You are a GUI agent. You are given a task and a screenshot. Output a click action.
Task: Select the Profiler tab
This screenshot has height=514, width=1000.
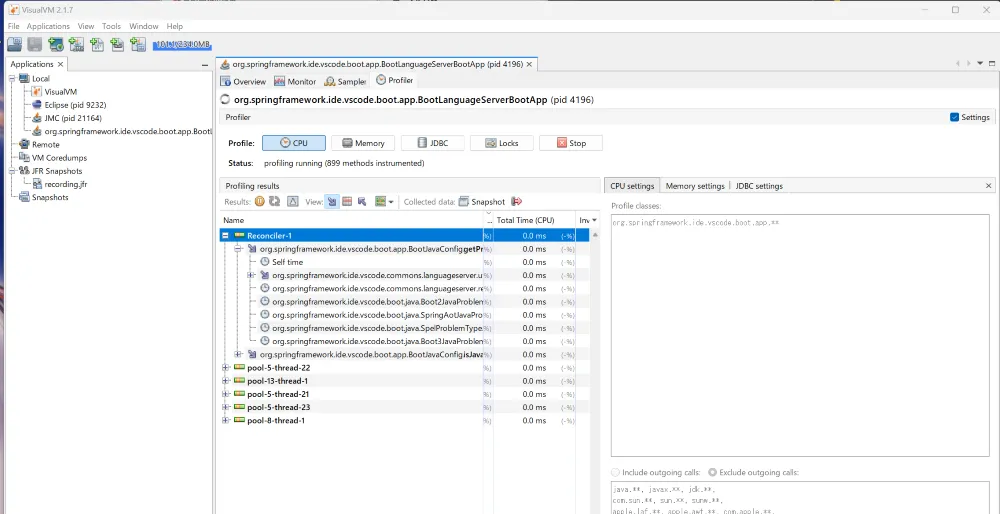point(395,80)
